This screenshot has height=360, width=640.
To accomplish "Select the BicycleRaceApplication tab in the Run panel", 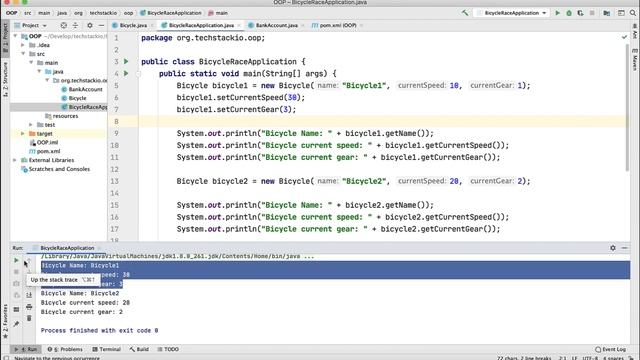I will coord(67,248).
